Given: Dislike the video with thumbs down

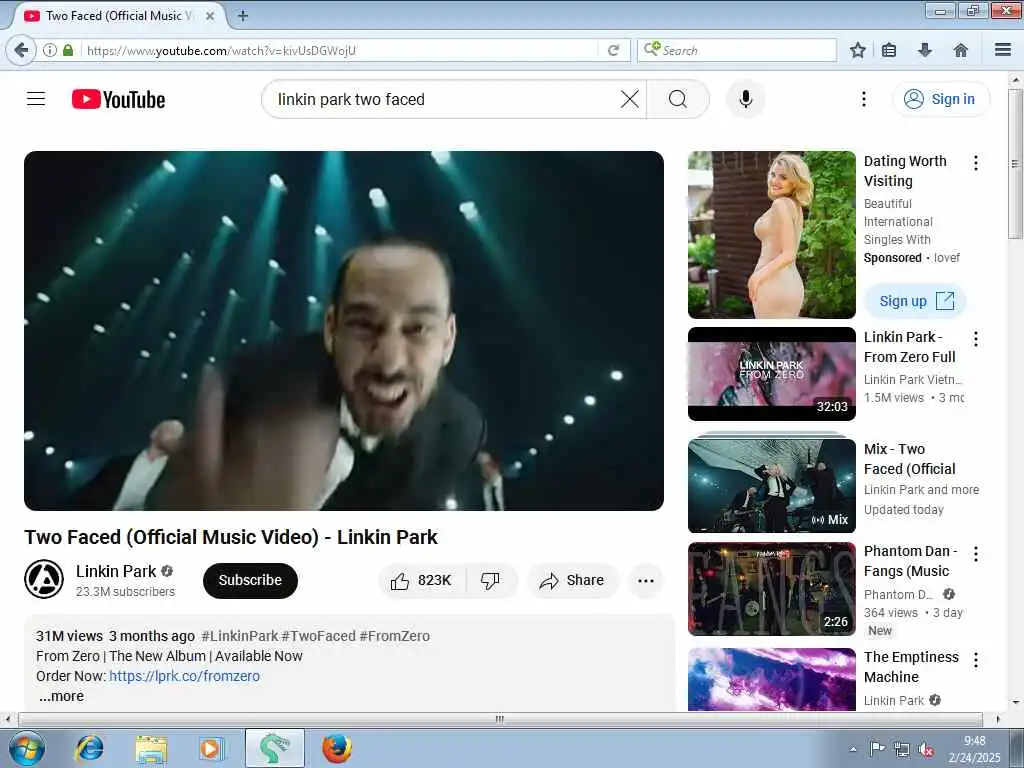Looking at the screenshot, I should [490, 581].
